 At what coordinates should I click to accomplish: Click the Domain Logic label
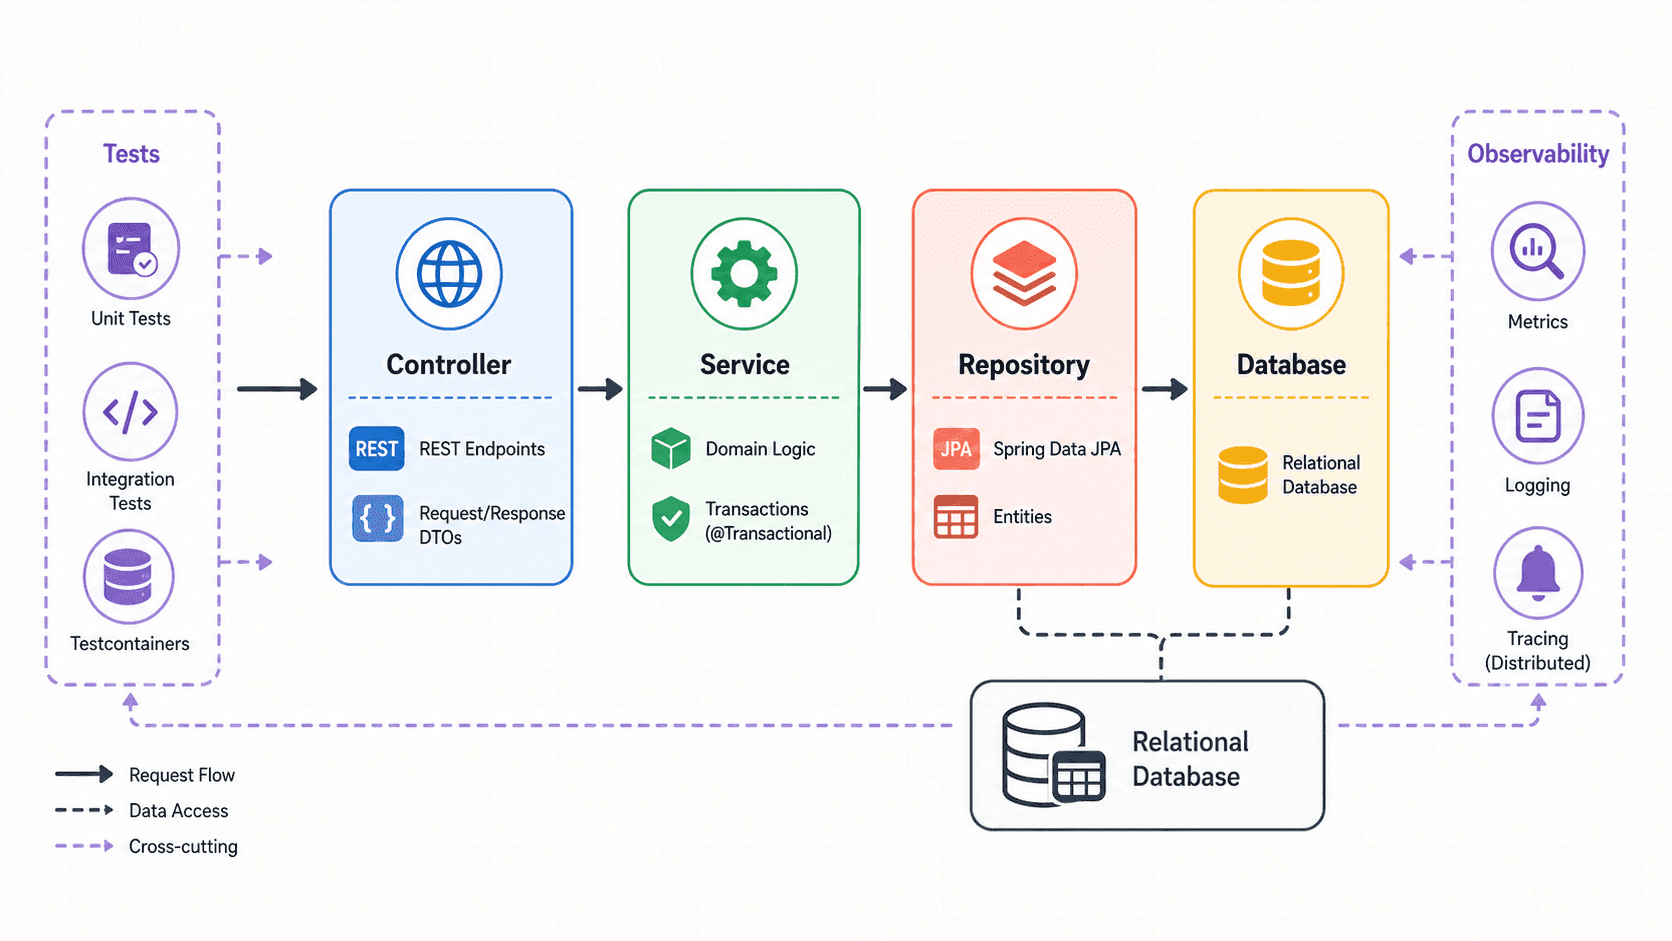click(x=760, y=449)
